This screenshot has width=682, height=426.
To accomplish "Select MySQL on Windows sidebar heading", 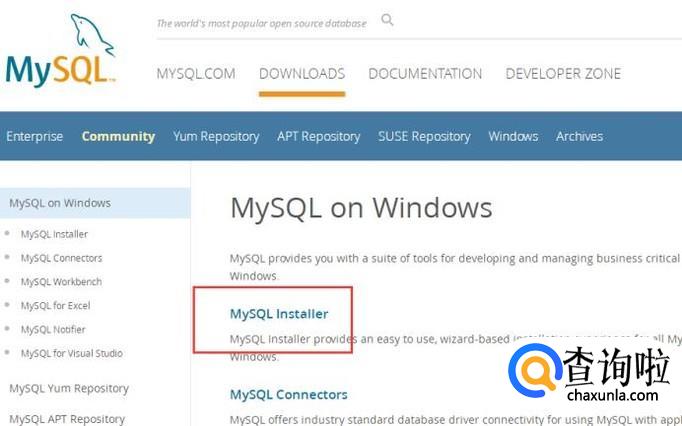I will click(x=95, y=203).
